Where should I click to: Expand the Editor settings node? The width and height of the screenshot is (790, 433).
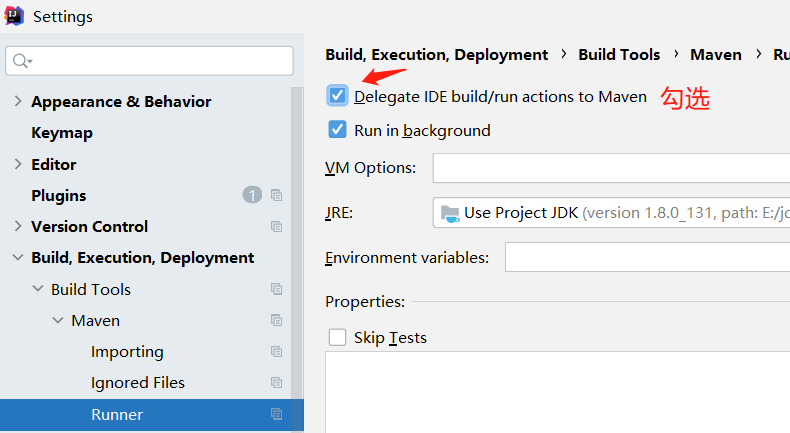point(18,164)
